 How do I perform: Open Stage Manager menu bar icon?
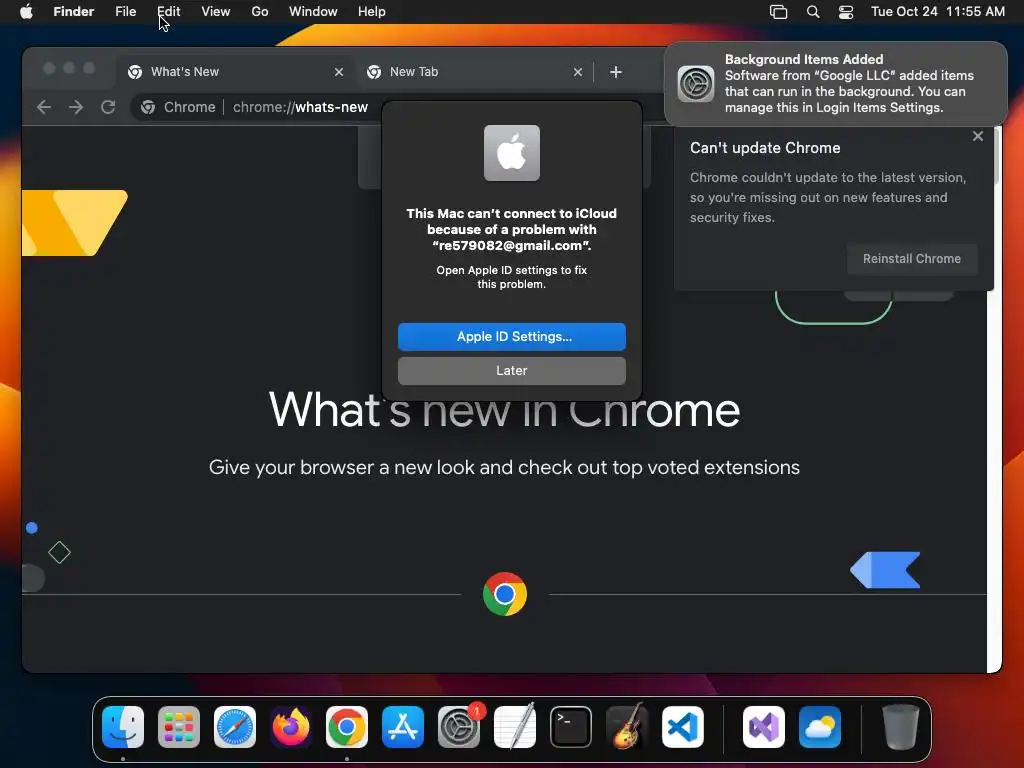[778, 12]
